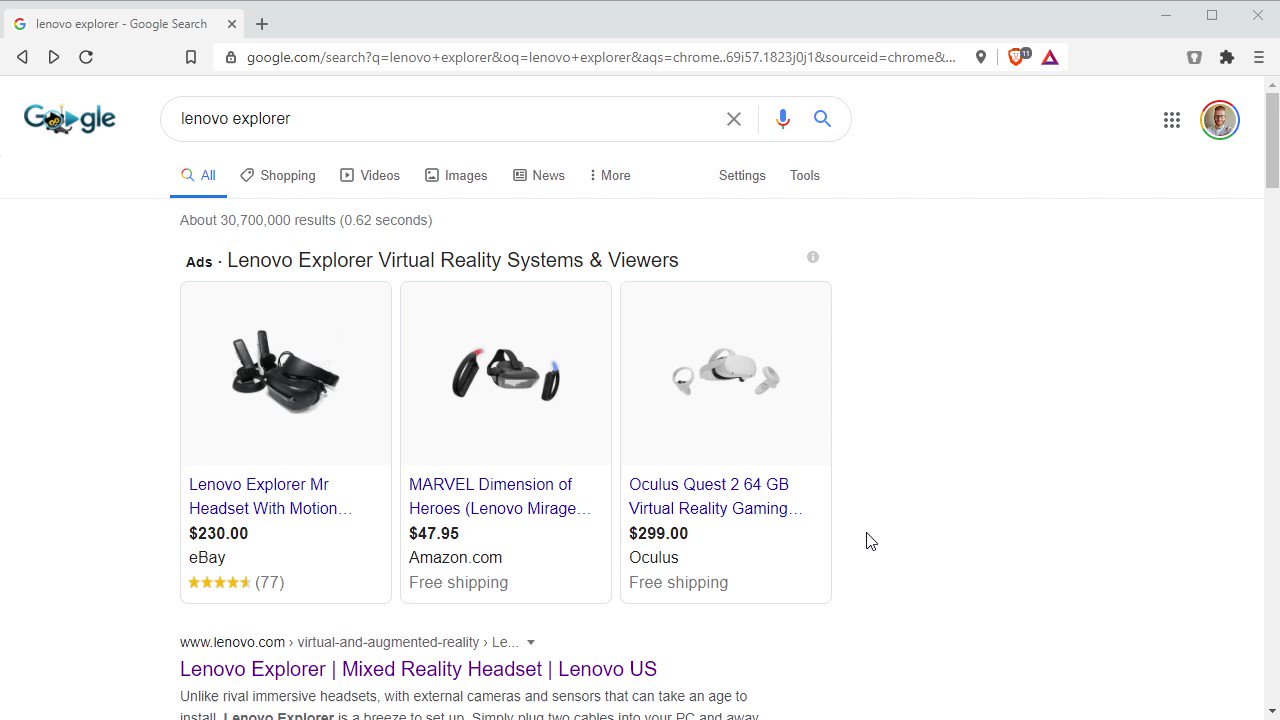Open the browser main menu icon

[1259, 57]
